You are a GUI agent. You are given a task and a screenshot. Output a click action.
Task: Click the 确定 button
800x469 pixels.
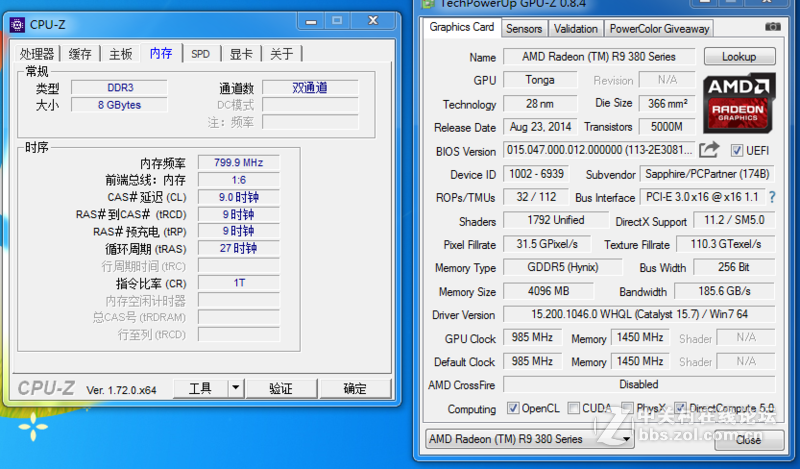coord(355,388)
